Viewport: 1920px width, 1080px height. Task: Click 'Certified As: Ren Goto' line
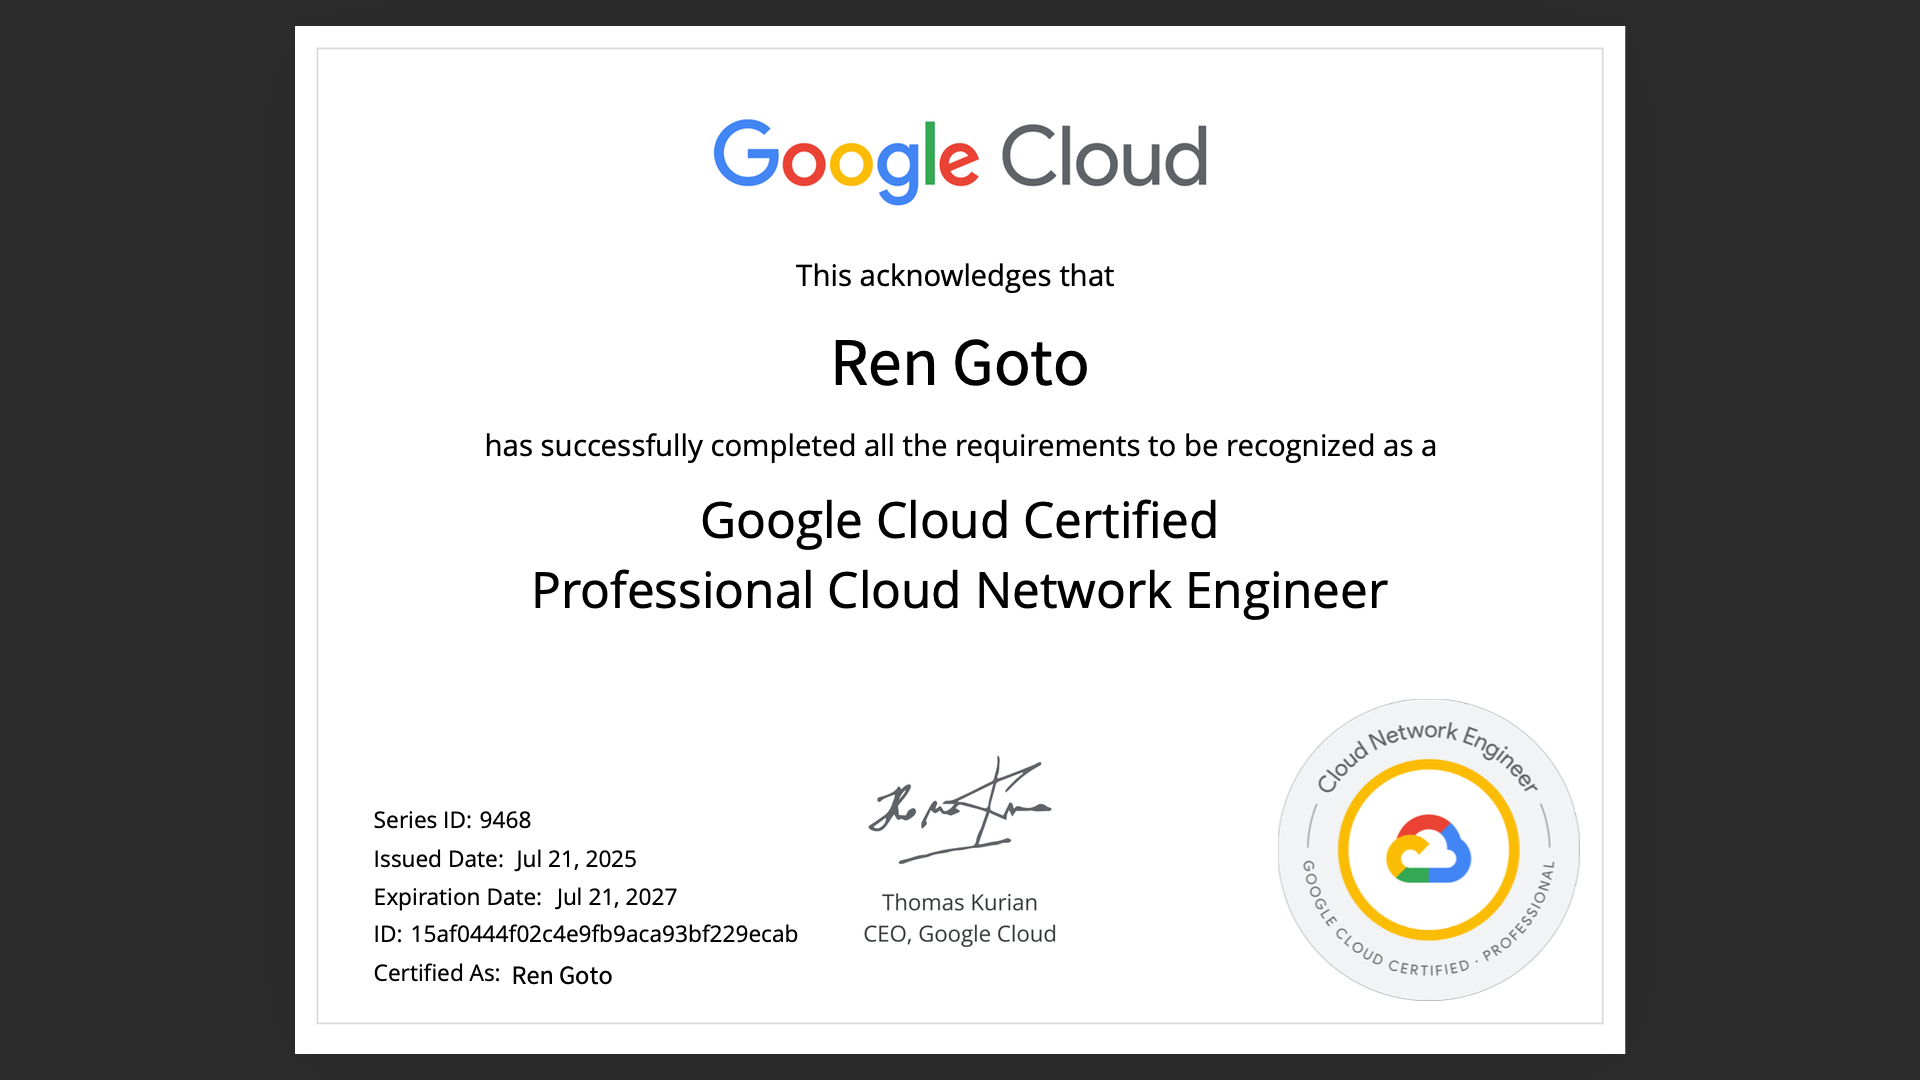click(492, 974)
